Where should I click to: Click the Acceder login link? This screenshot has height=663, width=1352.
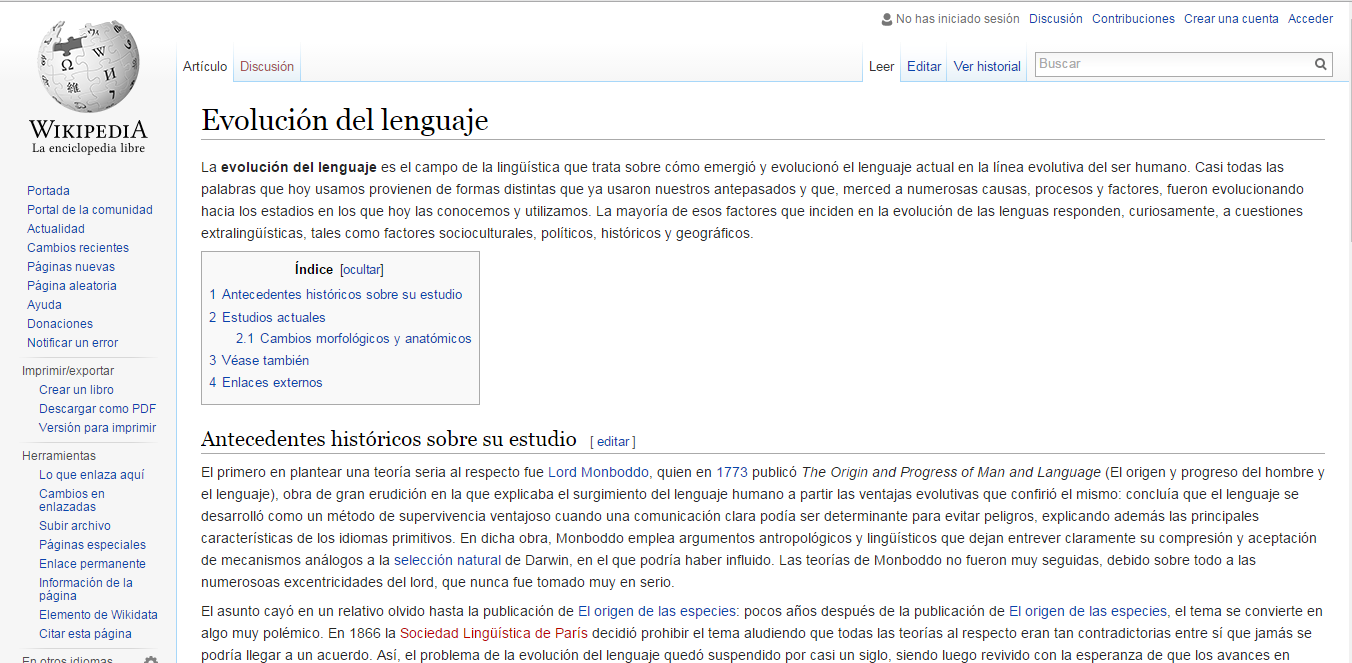point(1310,19)
